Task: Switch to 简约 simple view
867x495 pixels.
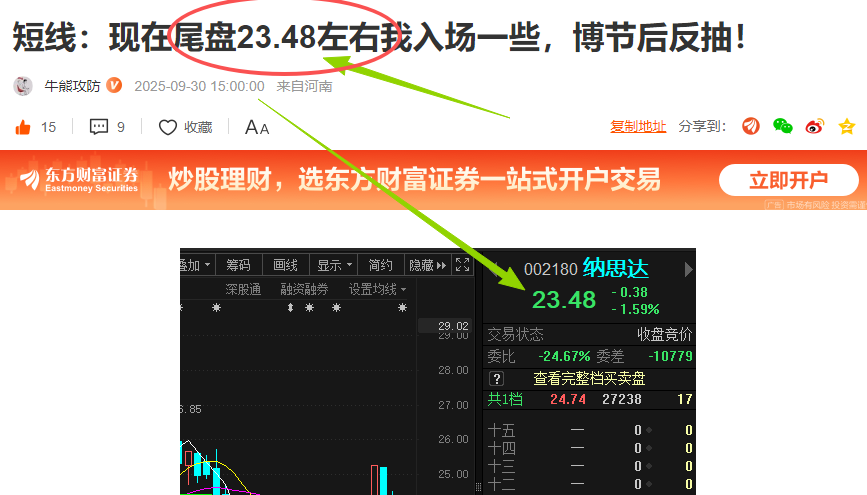Action: (381, 265)
